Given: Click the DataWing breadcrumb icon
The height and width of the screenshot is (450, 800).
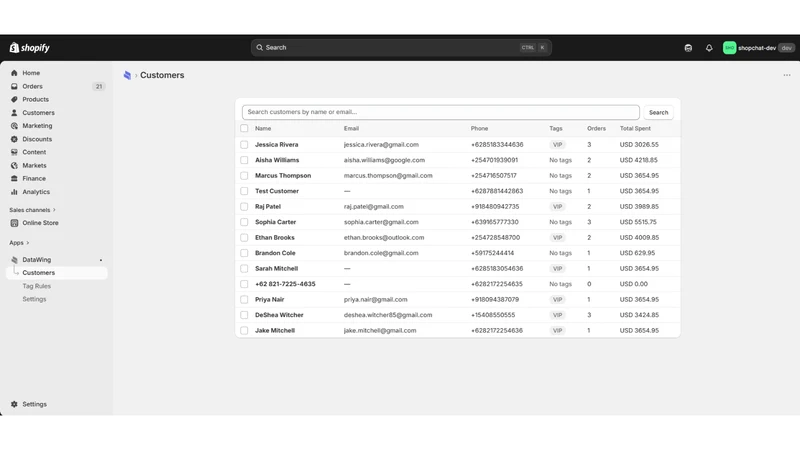Looking at the screenshot, I should [x=127, y=76].
